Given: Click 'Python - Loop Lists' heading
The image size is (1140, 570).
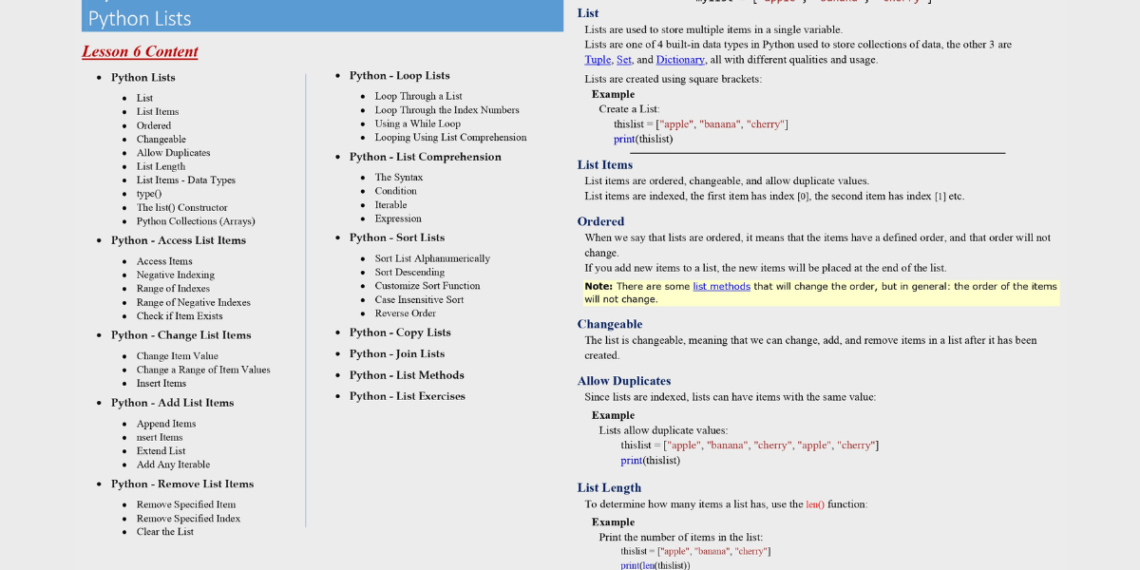Looking at the screenshot, I should 400,76.
